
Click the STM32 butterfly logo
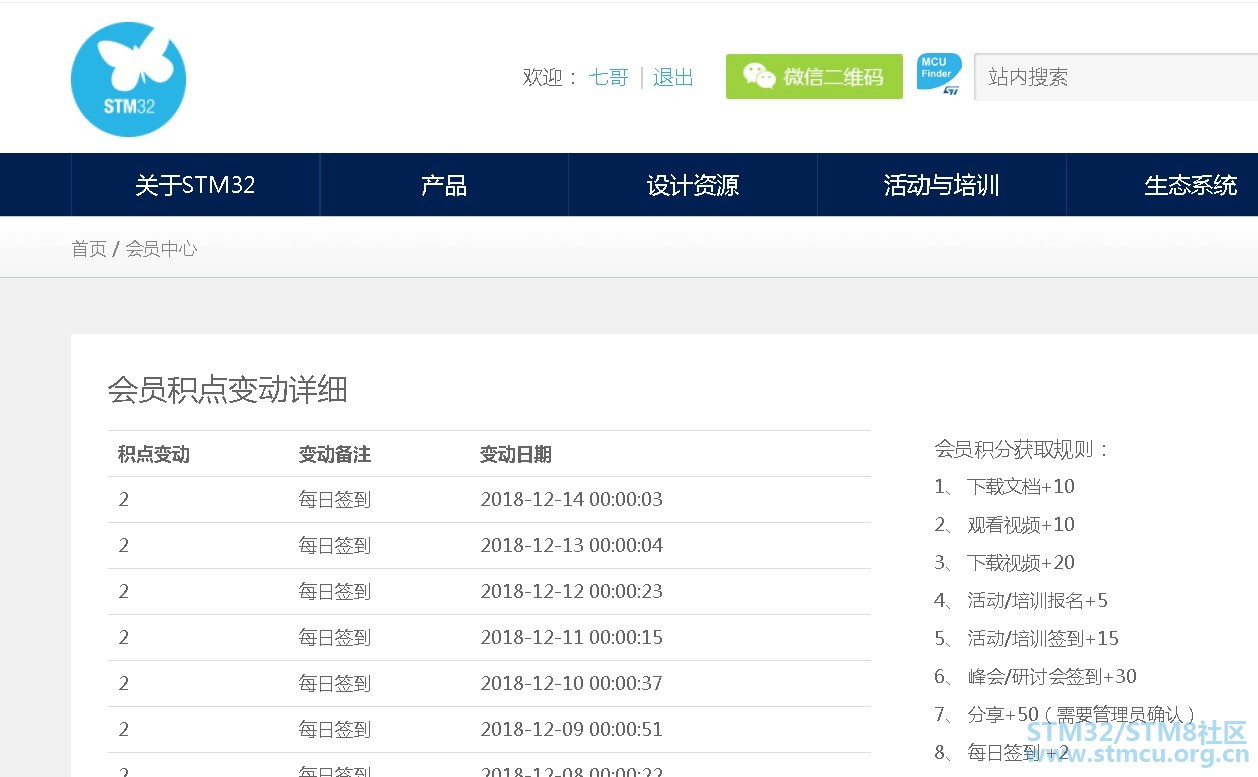pyautogui.click(x=128, y=80)
